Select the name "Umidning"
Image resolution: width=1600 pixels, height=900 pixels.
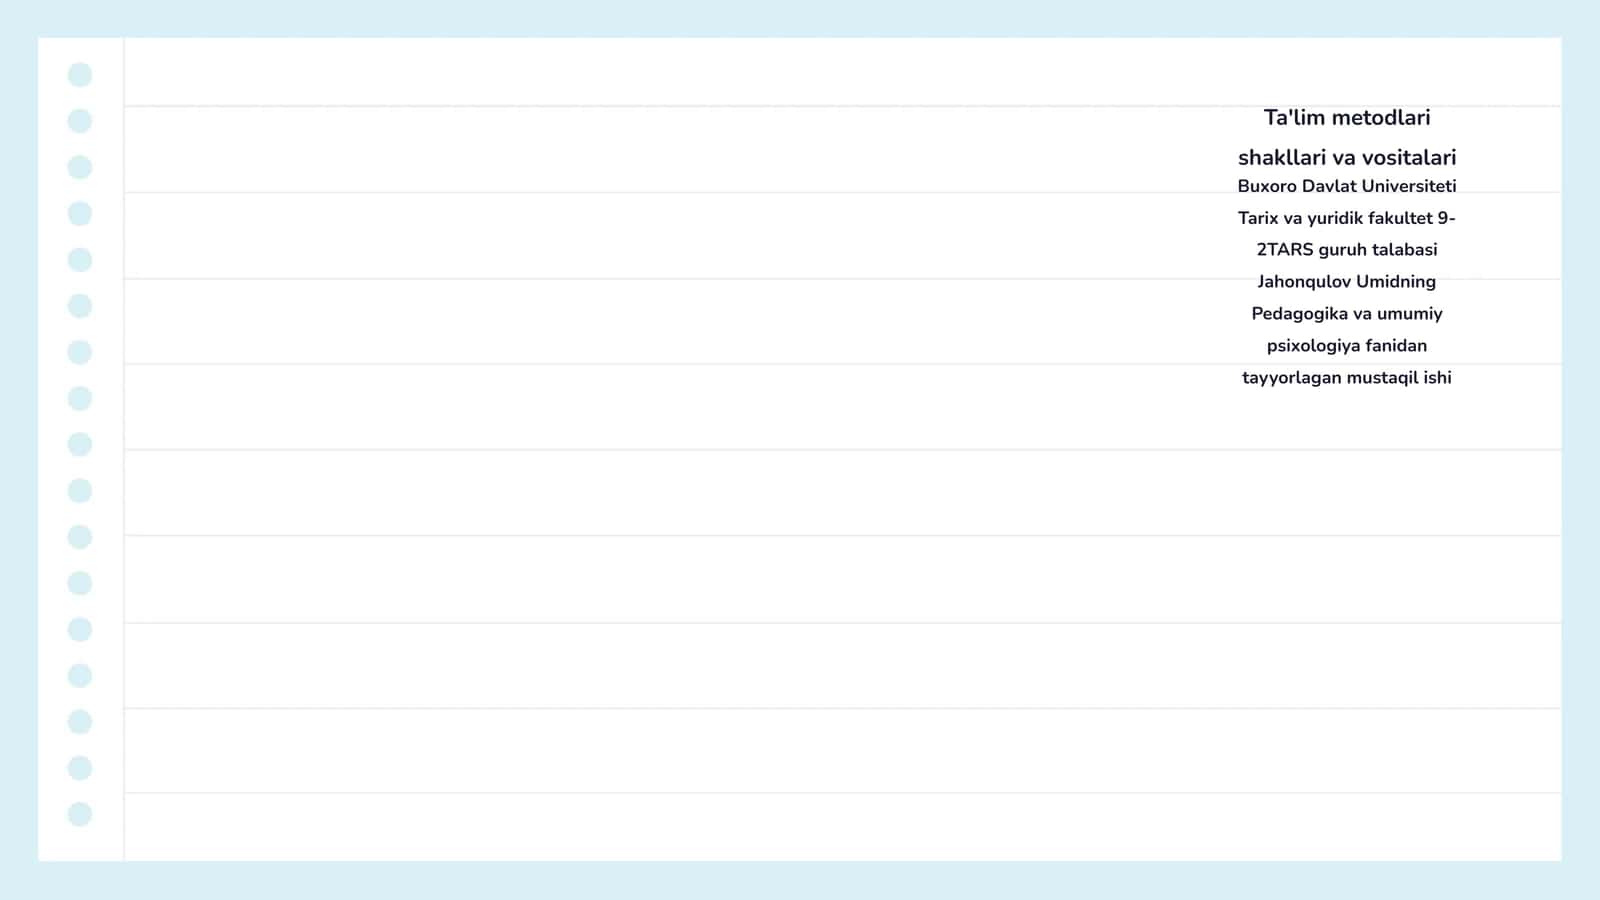pyautogui.click(x=1396, y=282)
